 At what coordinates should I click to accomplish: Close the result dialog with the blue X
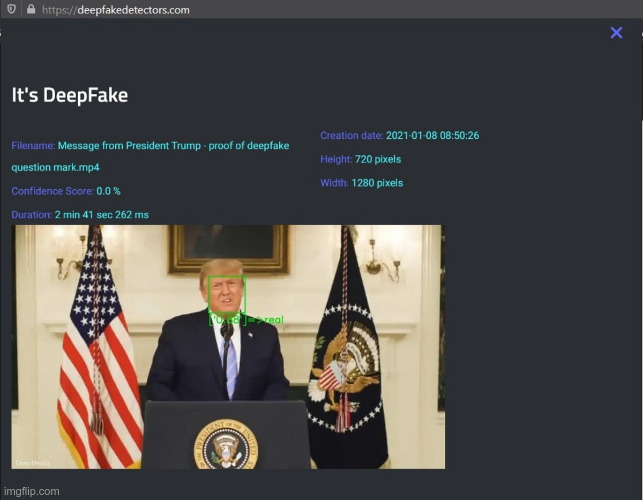pos(616,33)
